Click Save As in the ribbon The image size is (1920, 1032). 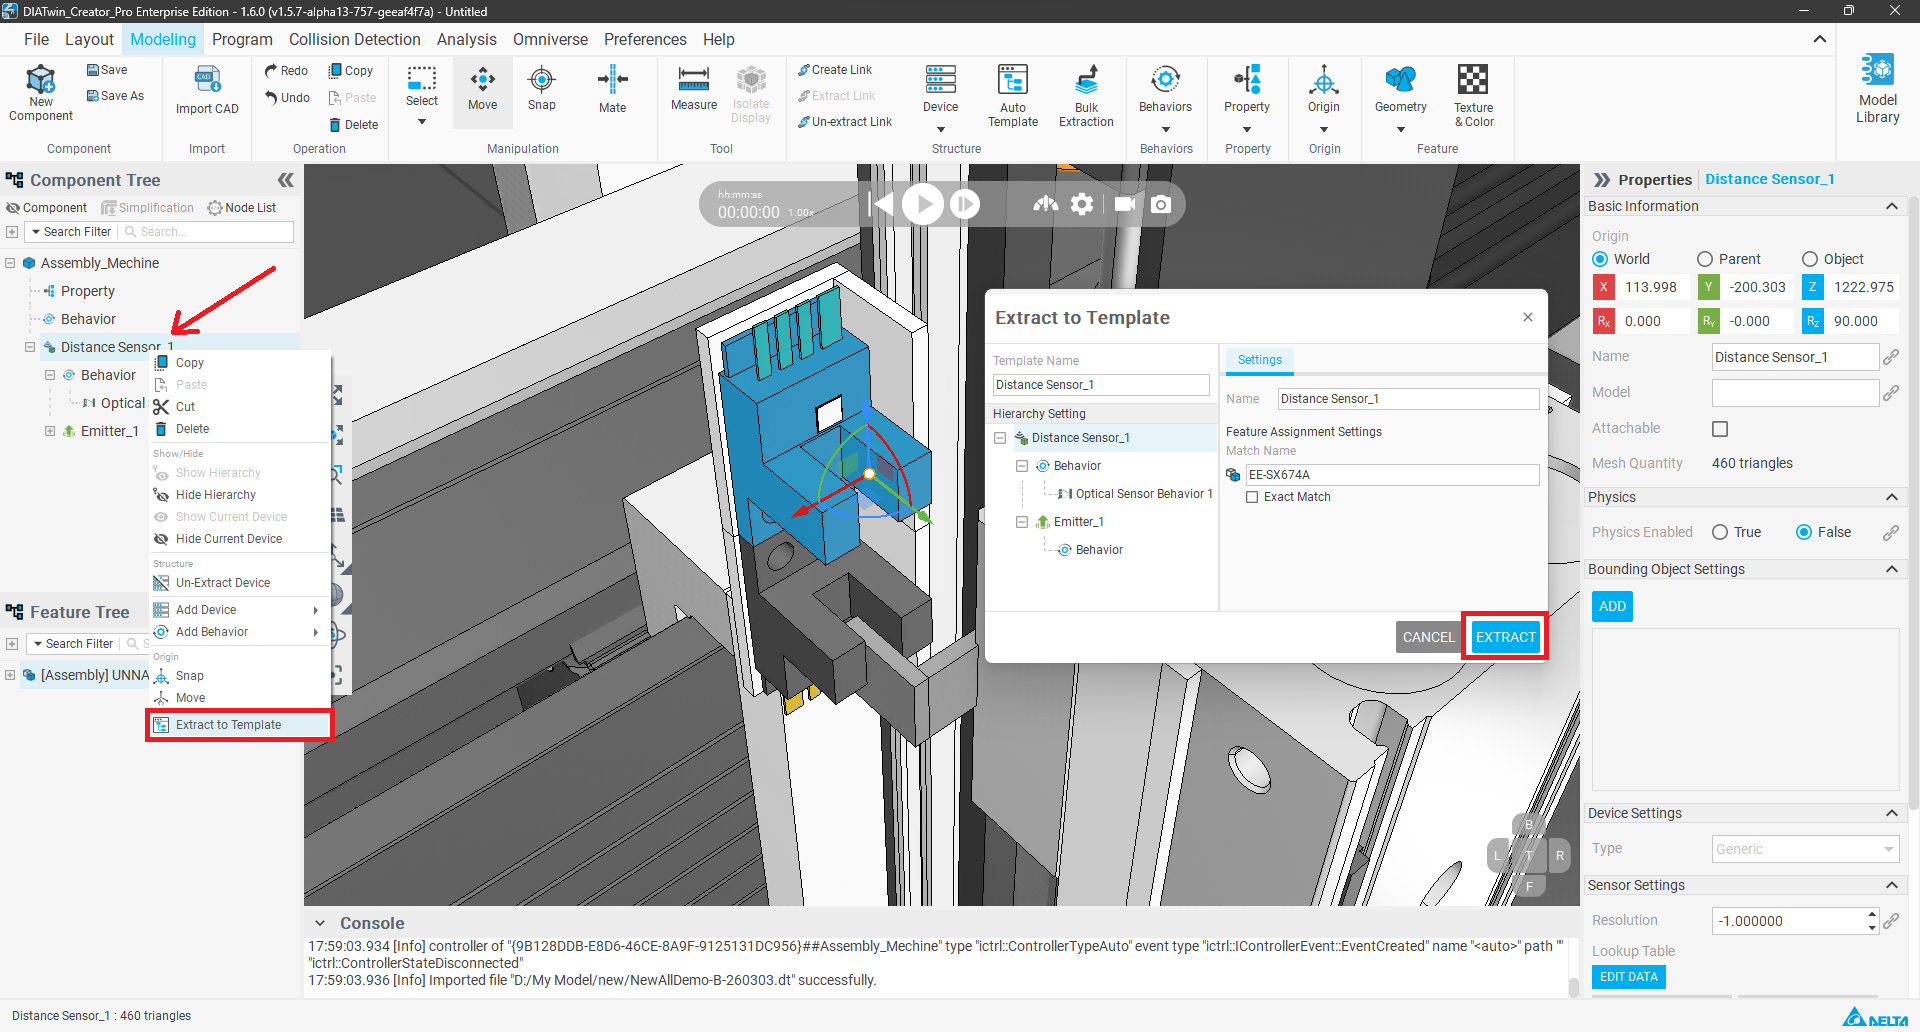115,96
